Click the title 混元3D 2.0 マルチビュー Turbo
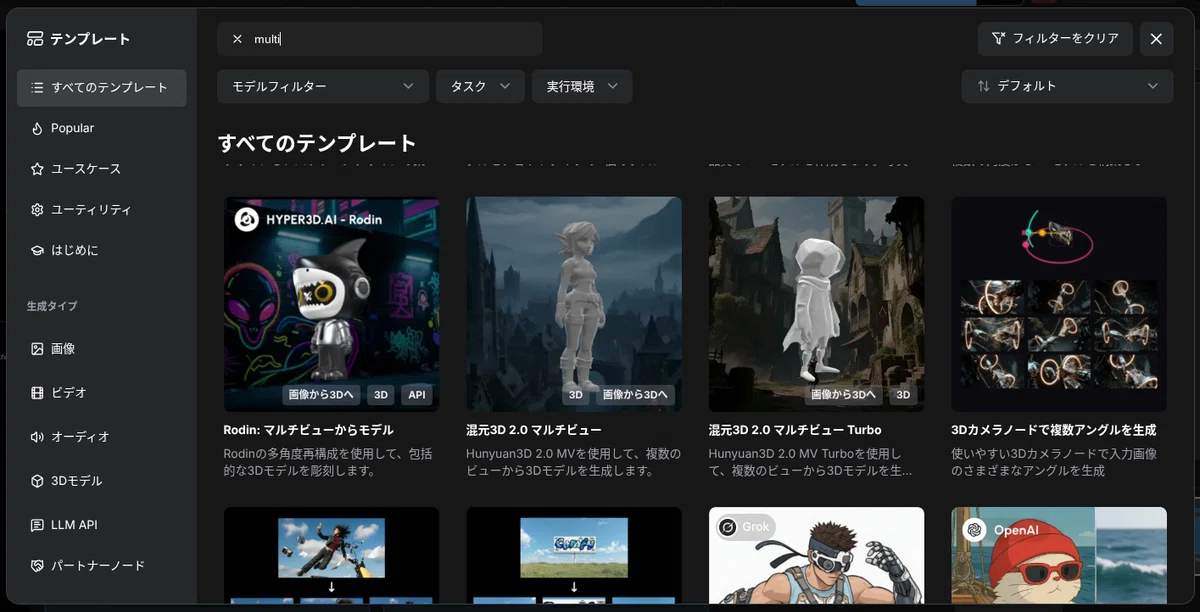This screenshot has width=1200, height=612. click(x=795, y=430)
